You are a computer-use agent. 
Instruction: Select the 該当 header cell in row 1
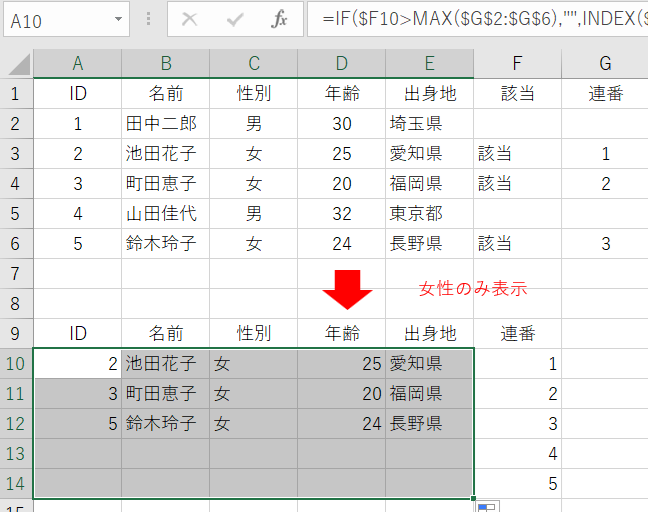point(517,94)
